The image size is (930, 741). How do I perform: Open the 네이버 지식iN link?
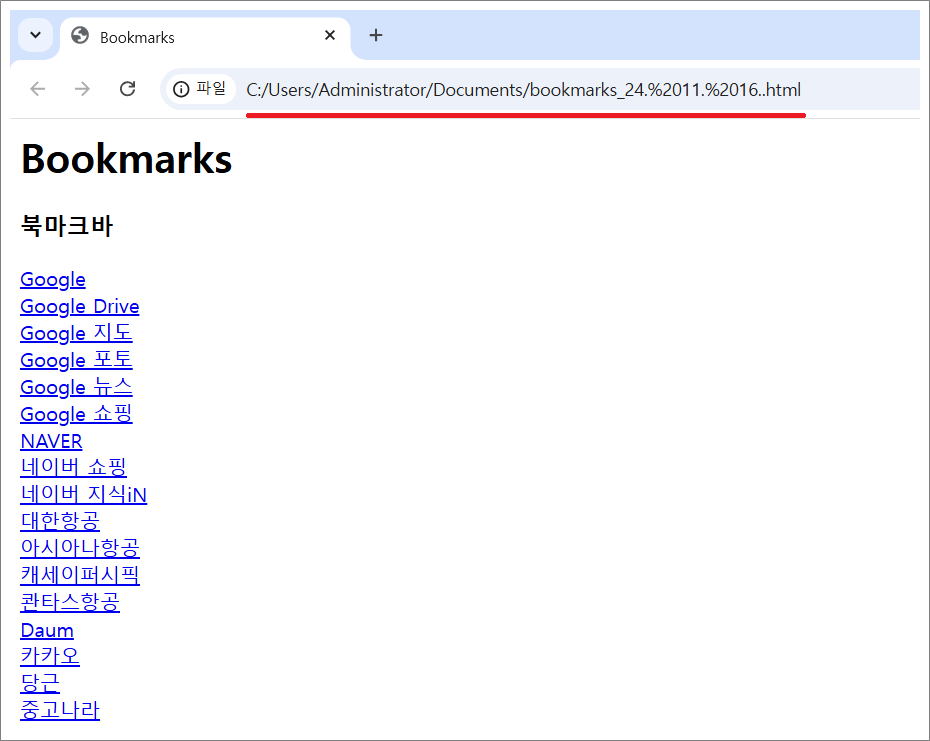84,494
